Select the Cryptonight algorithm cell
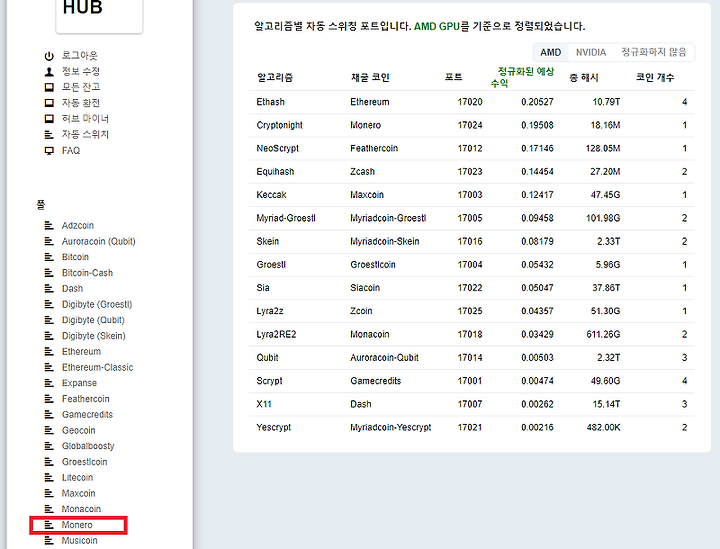The width and height of the screenshot is (720, 549). click(279, 125)
